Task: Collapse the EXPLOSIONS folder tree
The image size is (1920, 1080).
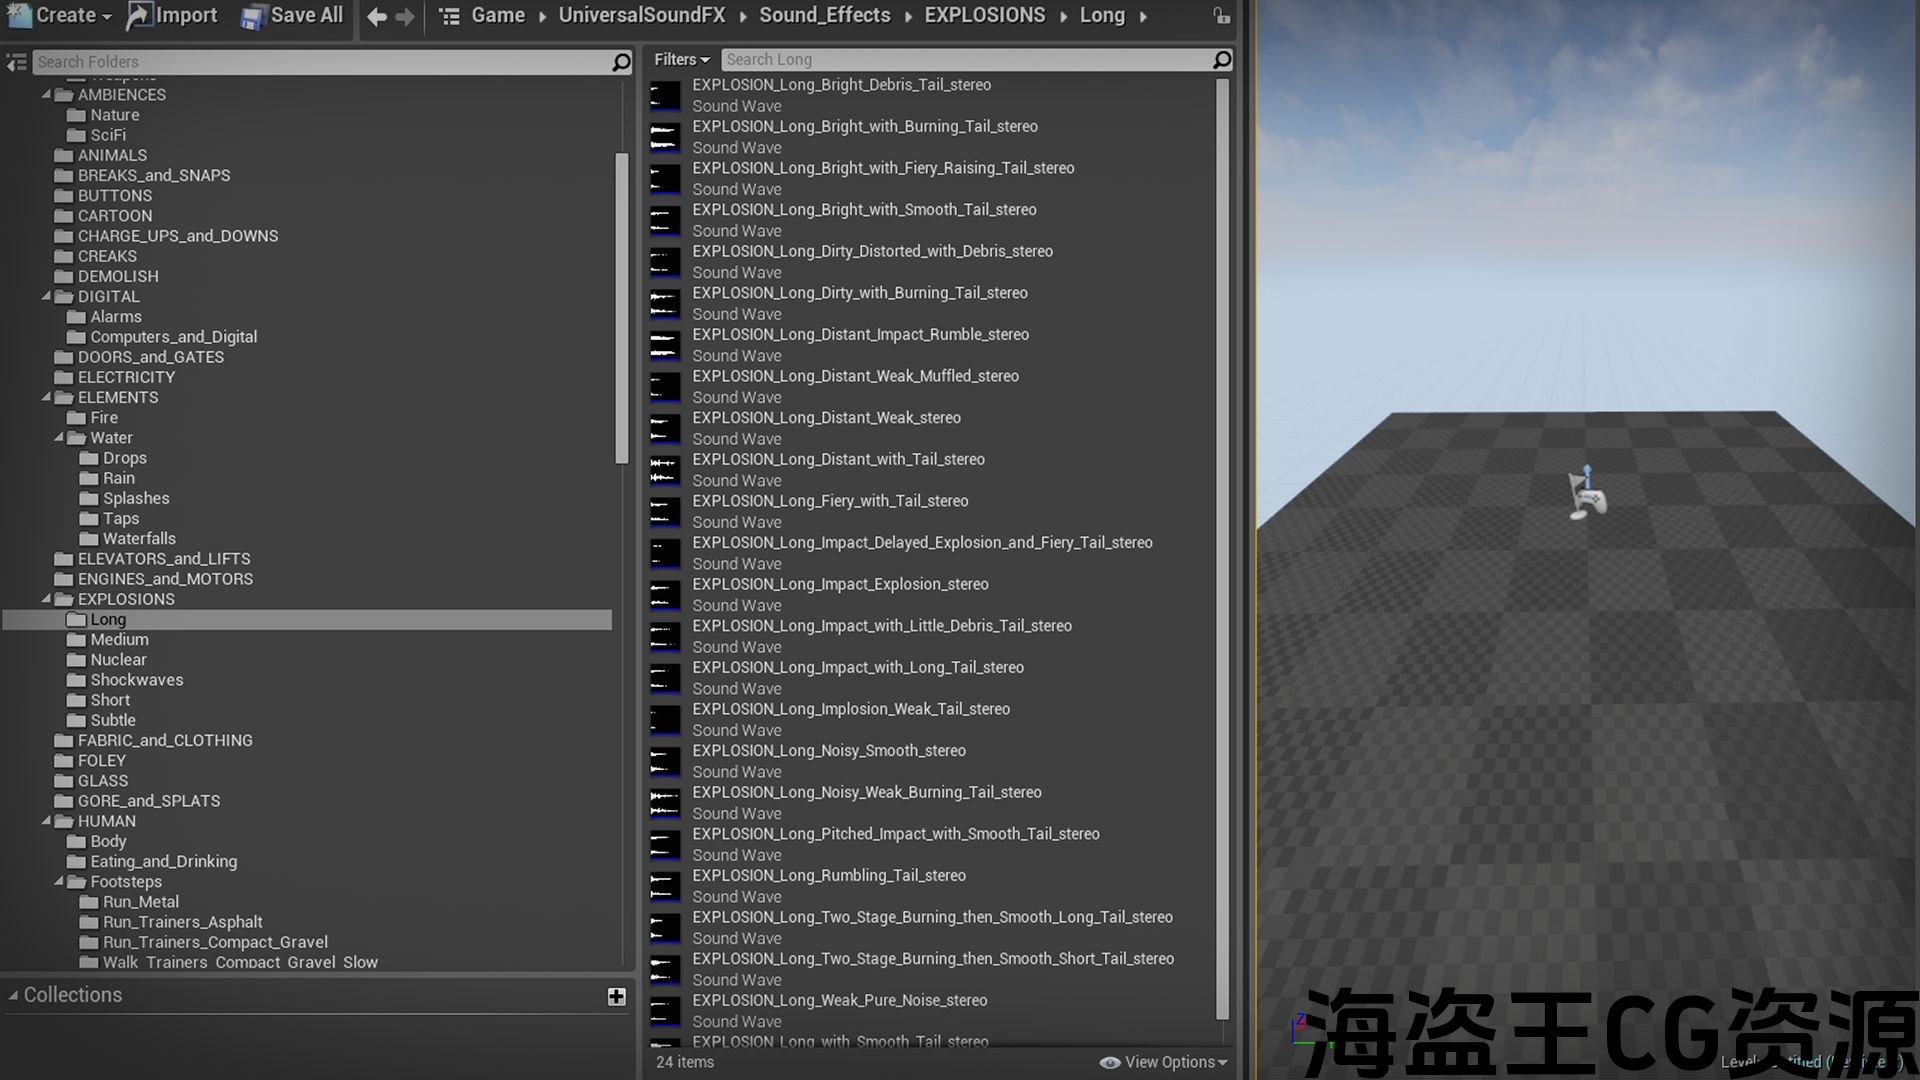Action: [46, 599]
